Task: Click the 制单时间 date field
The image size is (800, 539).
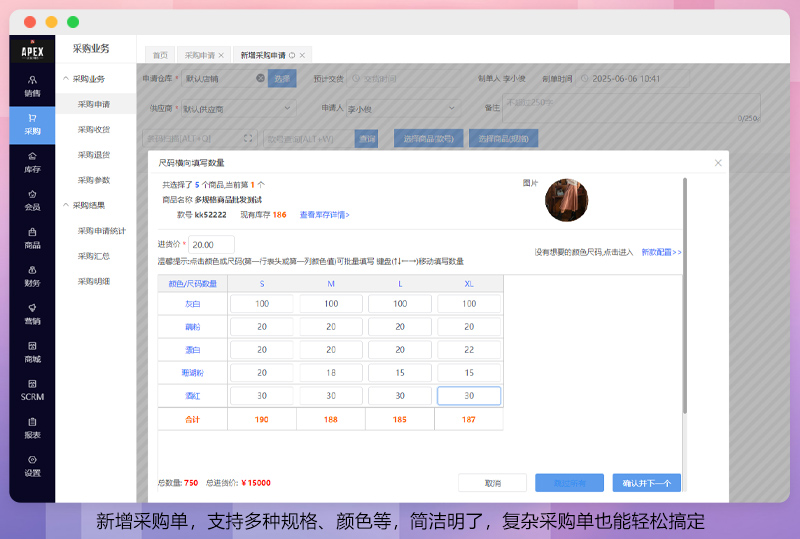Action: click(633, 79)
